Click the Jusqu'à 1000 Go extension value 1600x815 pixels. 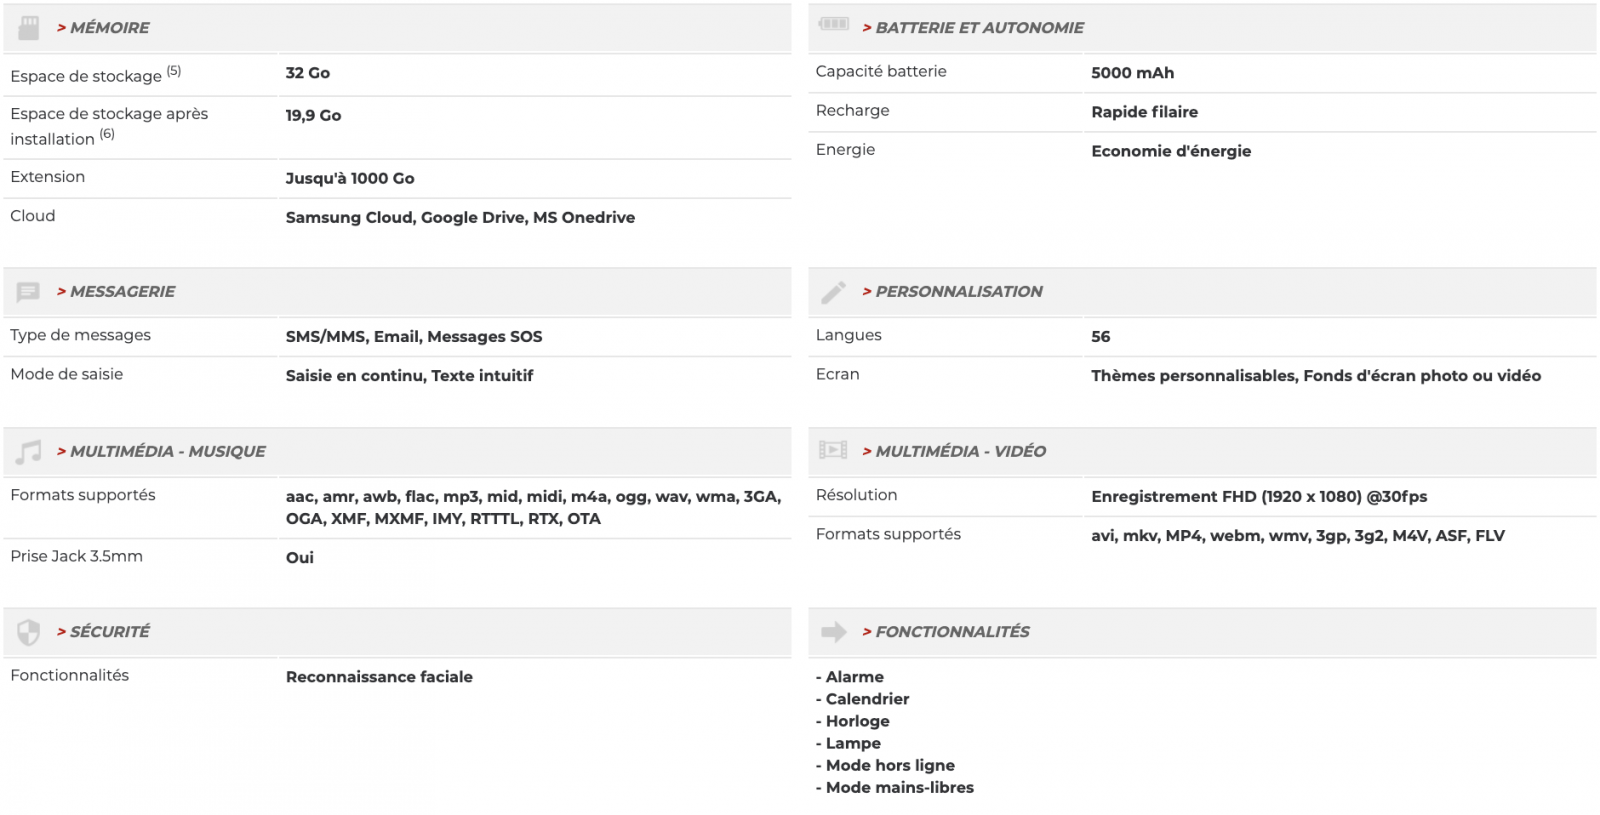click(x=350, y=178)
